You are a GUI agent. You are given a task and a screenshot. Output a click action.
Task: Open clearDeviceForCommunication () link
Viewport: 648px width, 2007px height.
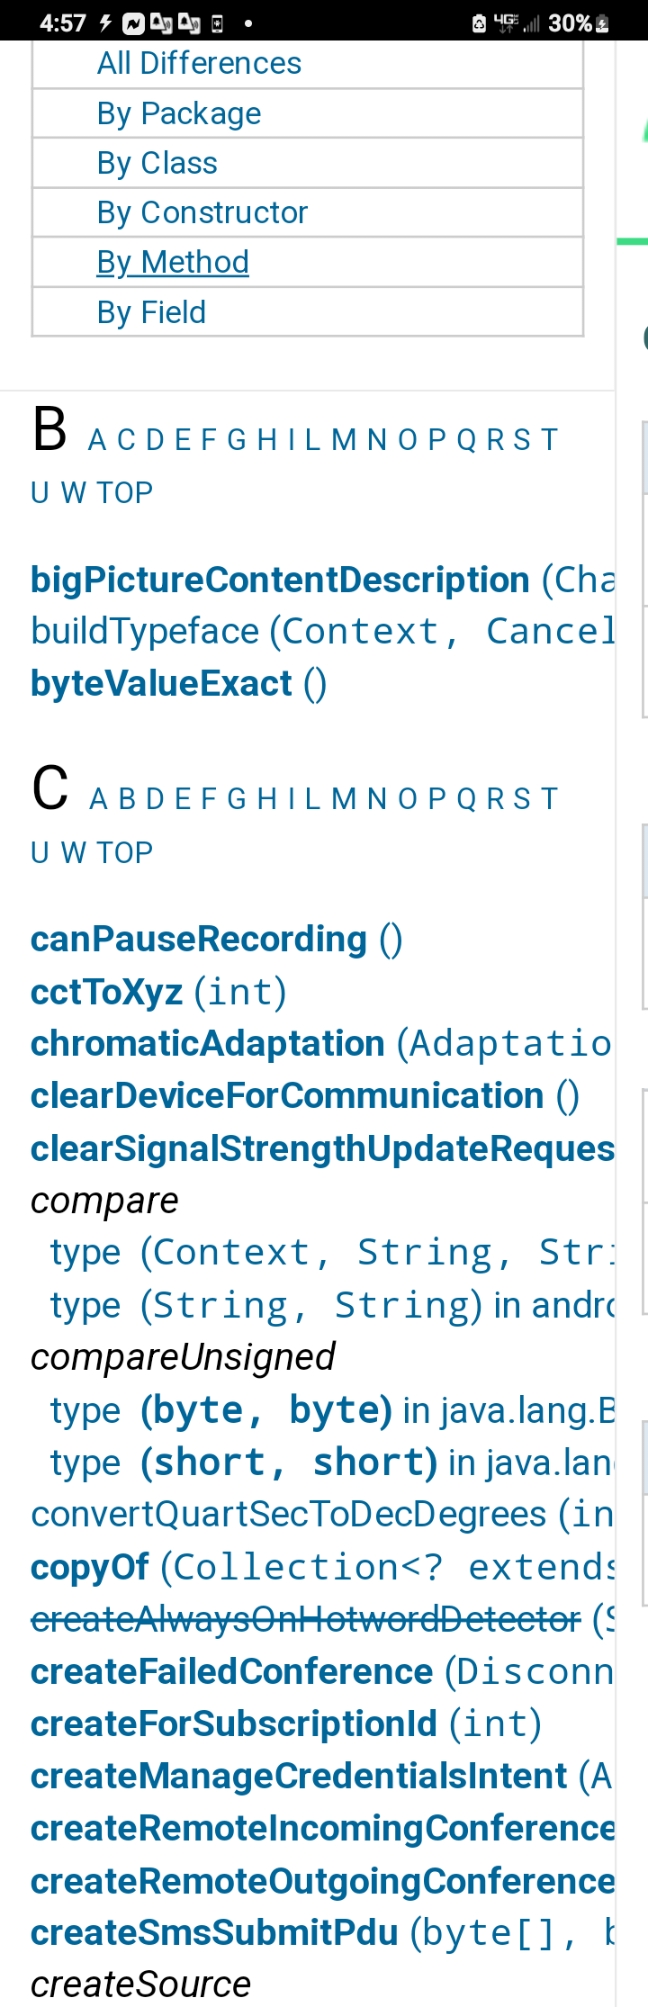(x=305, y=1096)
